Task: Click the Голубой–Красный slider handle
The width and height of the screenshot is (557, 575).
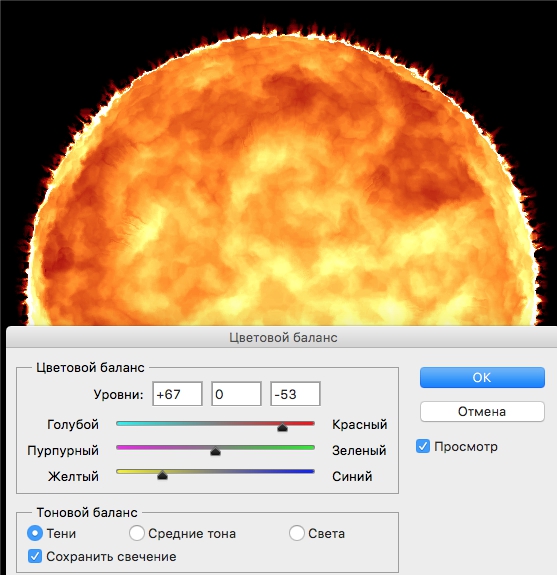Action: pyautogui.click(x=282, y=428)
